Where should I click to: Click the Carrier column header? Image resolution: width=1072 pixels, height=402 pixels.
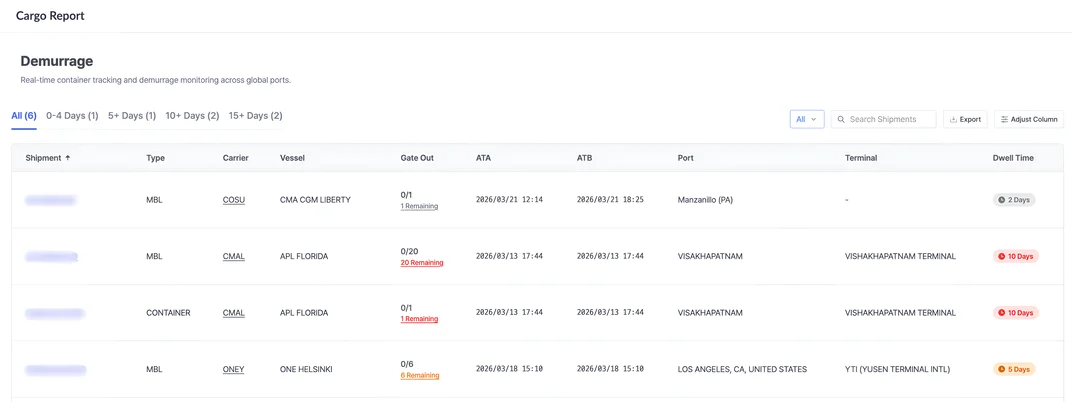[236, 158]
